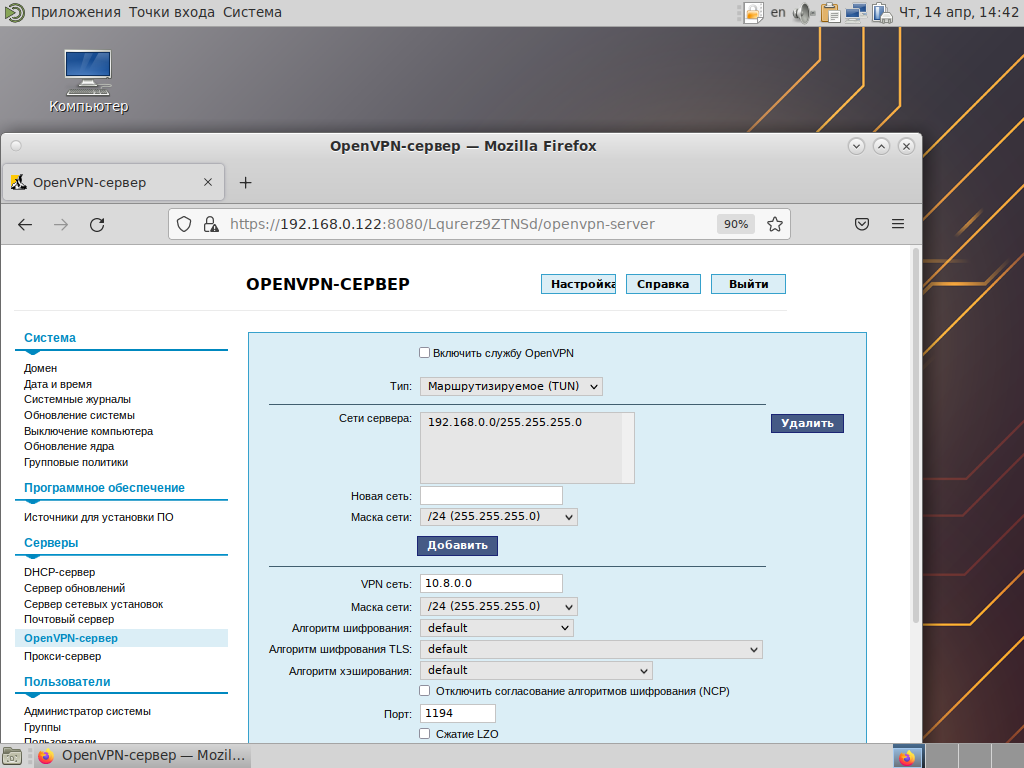Bookmark this page with the star icon
Screen dimensions: 1024x768
coord(774,224)
